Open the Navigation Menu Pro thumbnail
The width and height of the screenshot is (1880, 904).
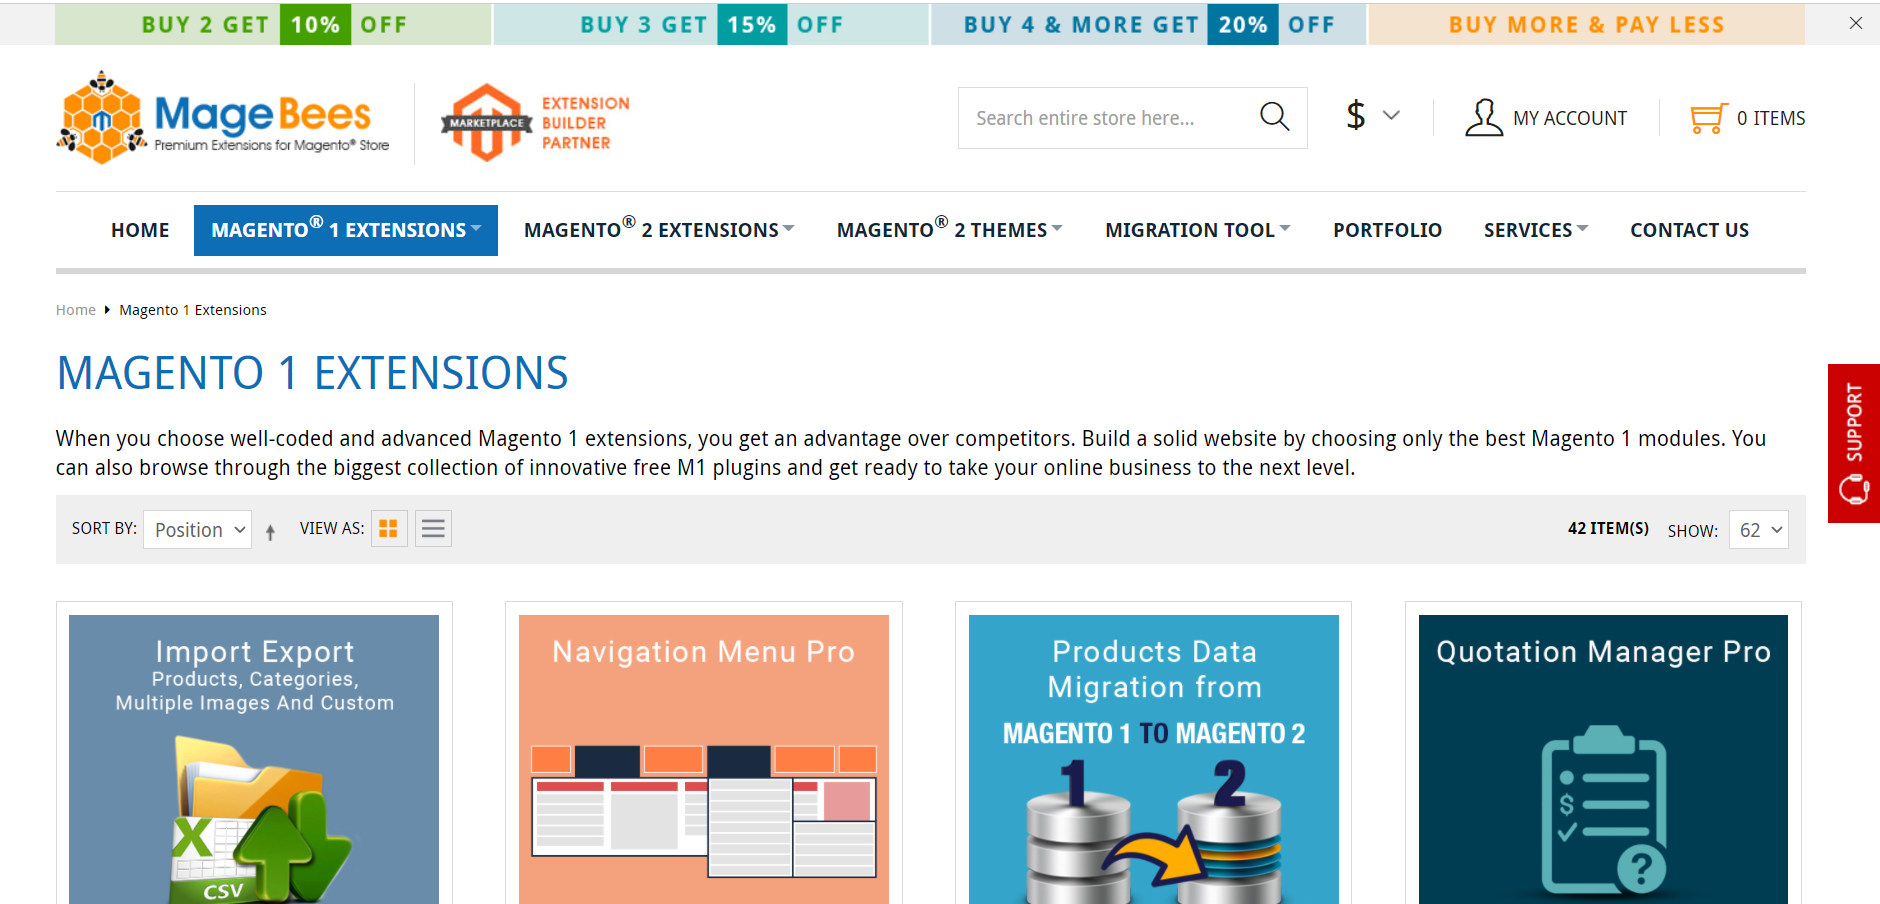(704, 759)
